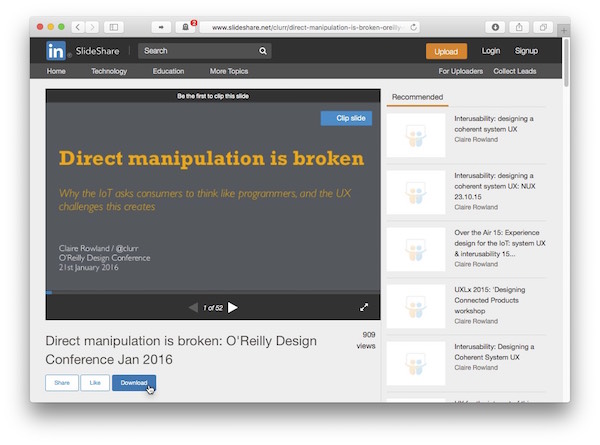This screenshot has height=445, width=600.
Task: Open the Login link
Action: [491, 51]
